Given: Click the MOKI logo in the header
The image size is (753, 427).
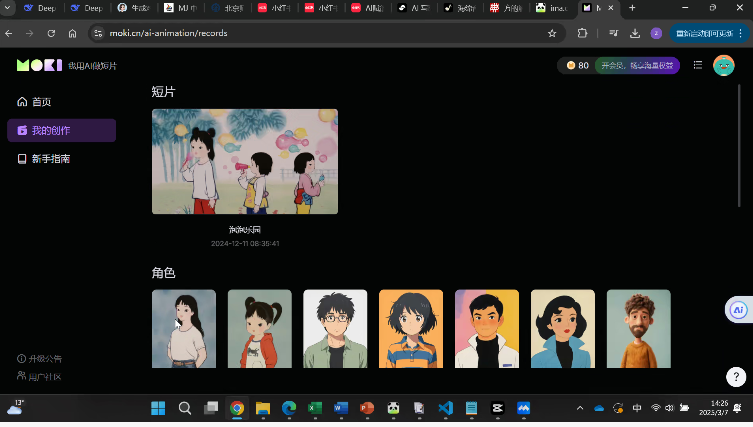Looking at the screenshot, I should tap(37, 65).
